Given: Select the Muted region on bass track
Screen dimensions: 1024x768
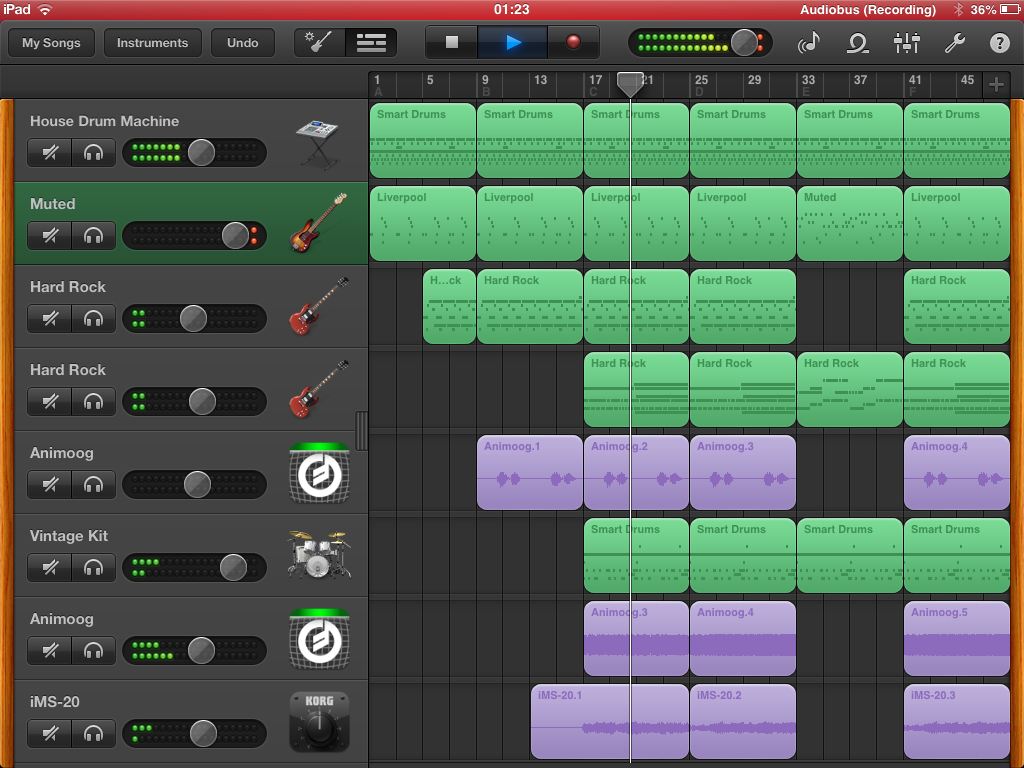Looking at the screenshot, I should coord(850,223).
